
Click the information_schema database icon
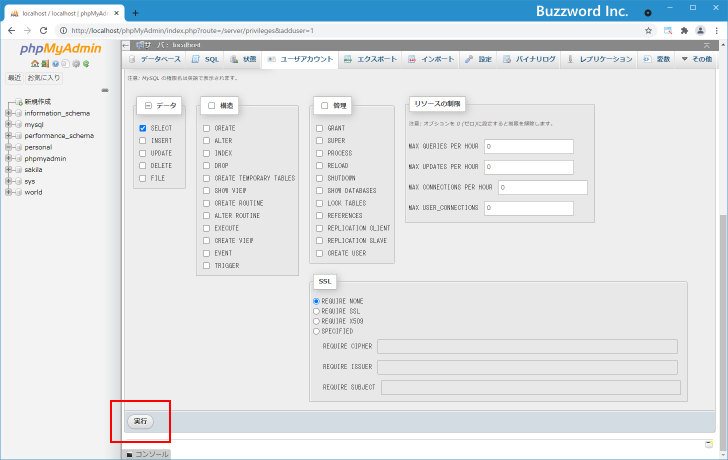coord(19,113)
